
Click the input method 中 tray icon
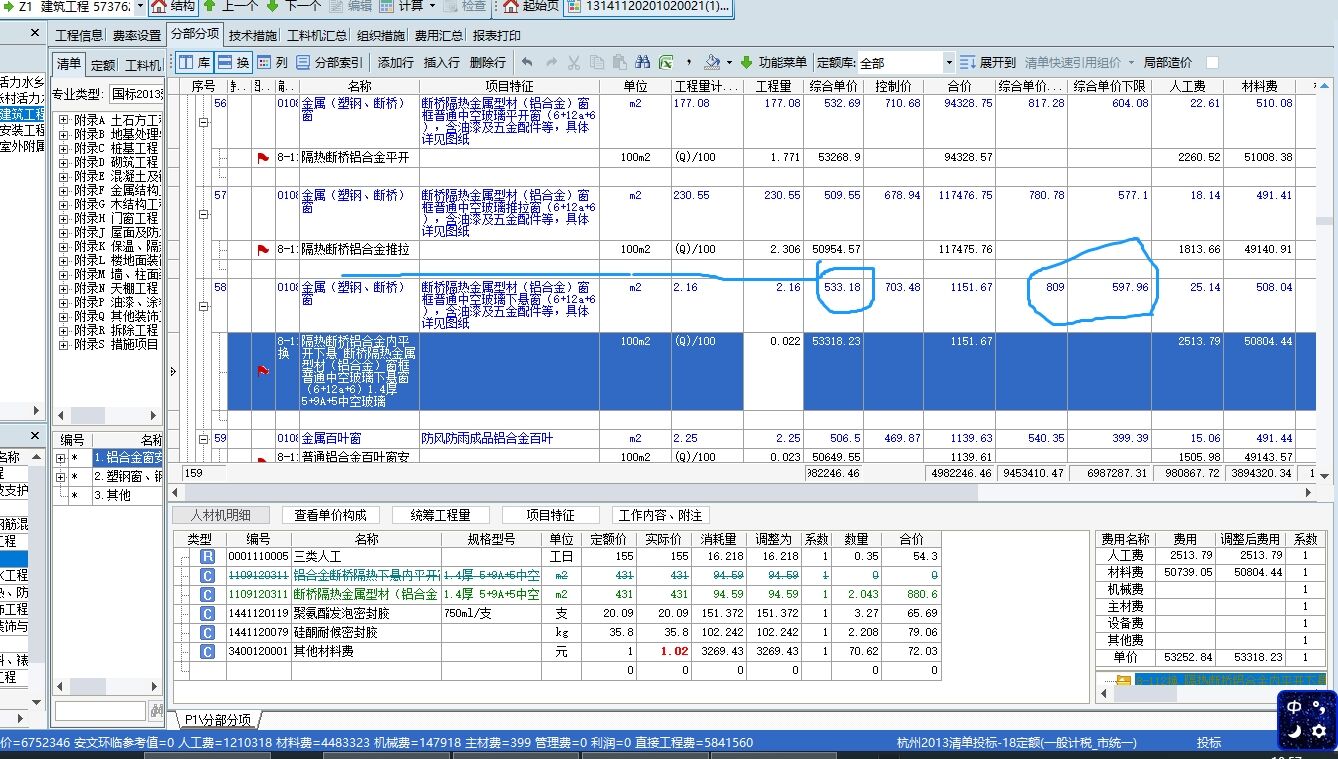[1293, 706]
